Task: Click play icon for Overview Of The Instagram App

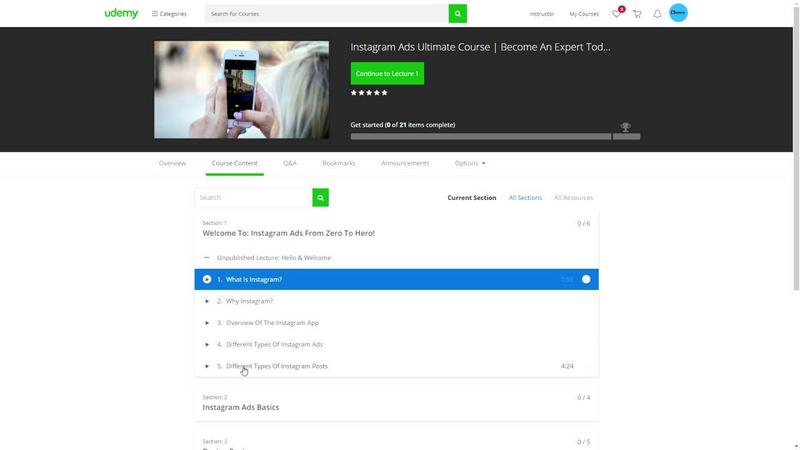Action: point(207,323)
